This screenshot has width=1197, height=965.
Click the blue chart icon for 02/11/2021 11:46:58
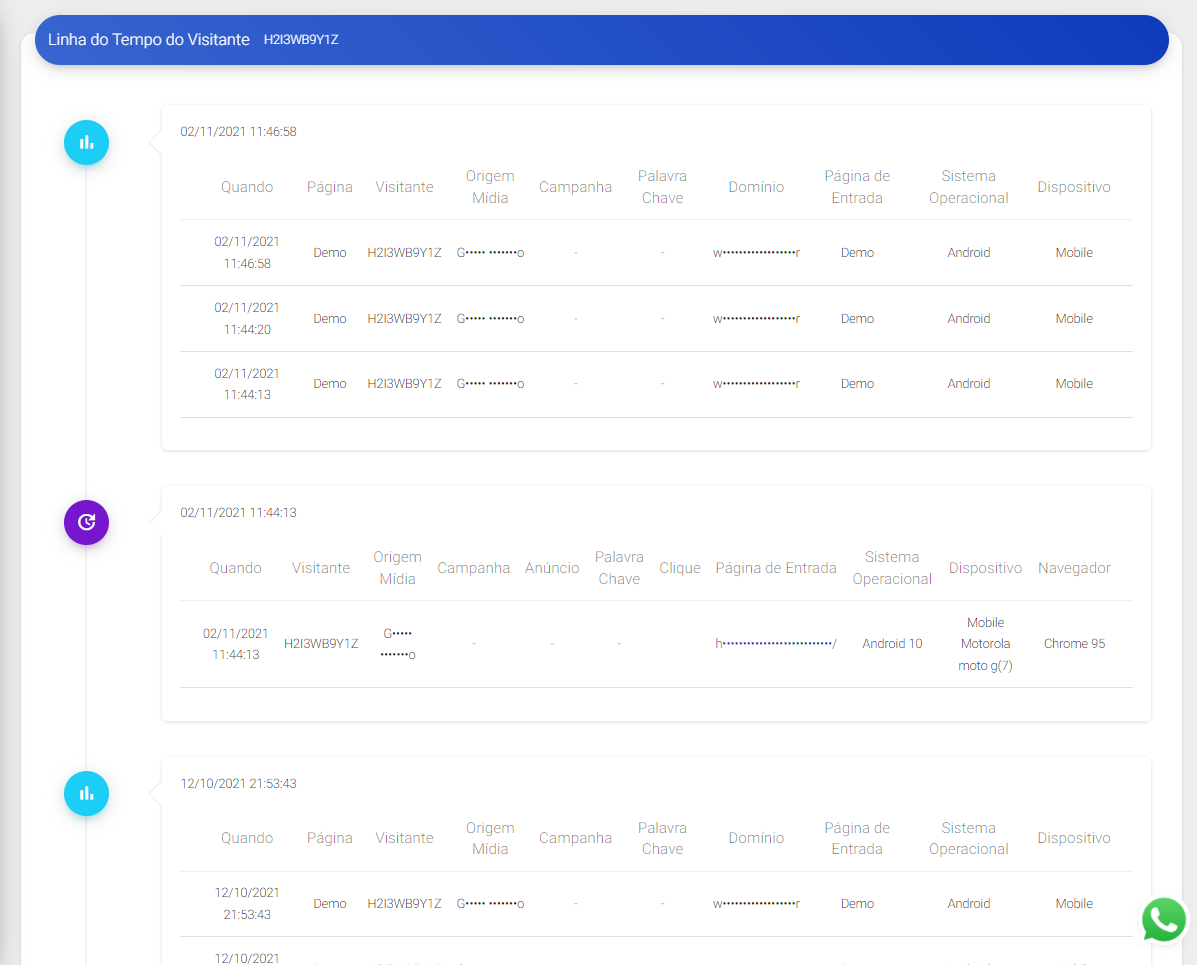point(86,143)
